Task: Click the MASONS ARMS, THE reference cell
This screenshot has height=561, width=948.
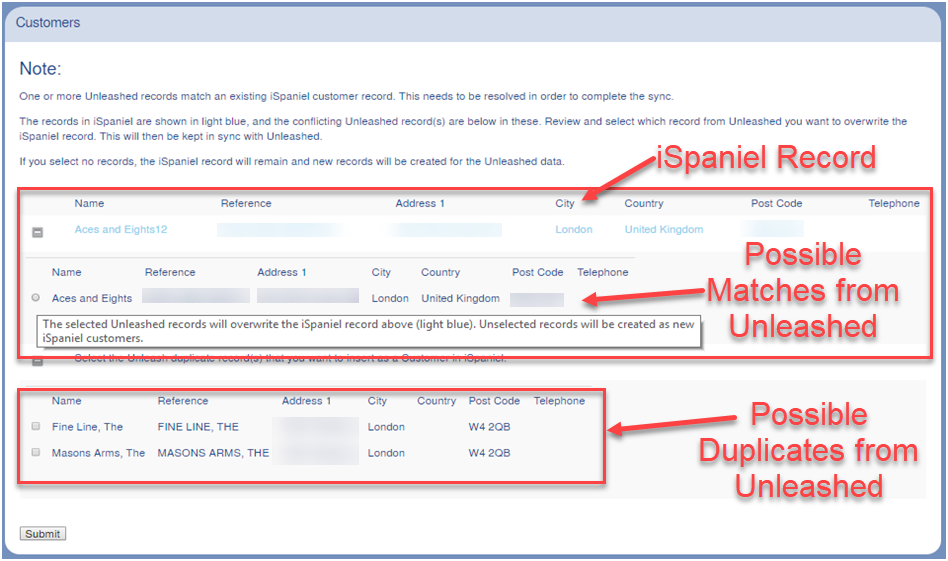Action: (213, 453)
